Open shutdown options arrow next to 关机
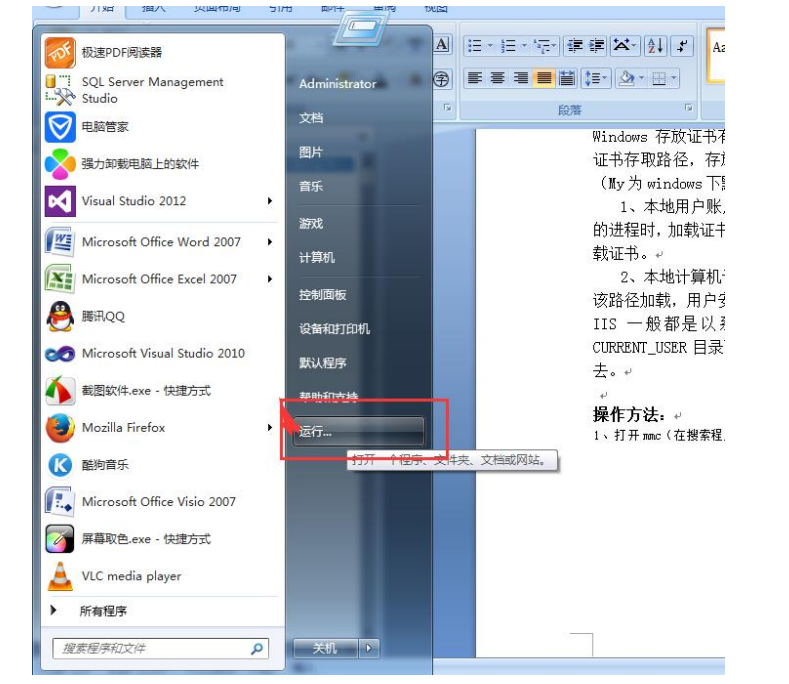This screenshot has height=684, width=789. 370,649
